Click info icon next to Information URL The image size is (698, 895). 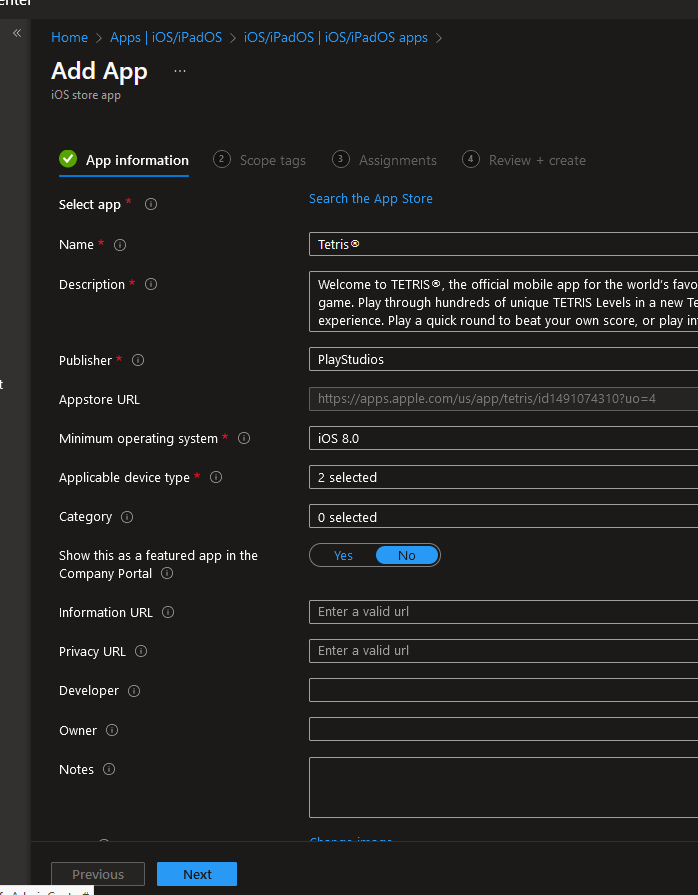tap(168, 612)
